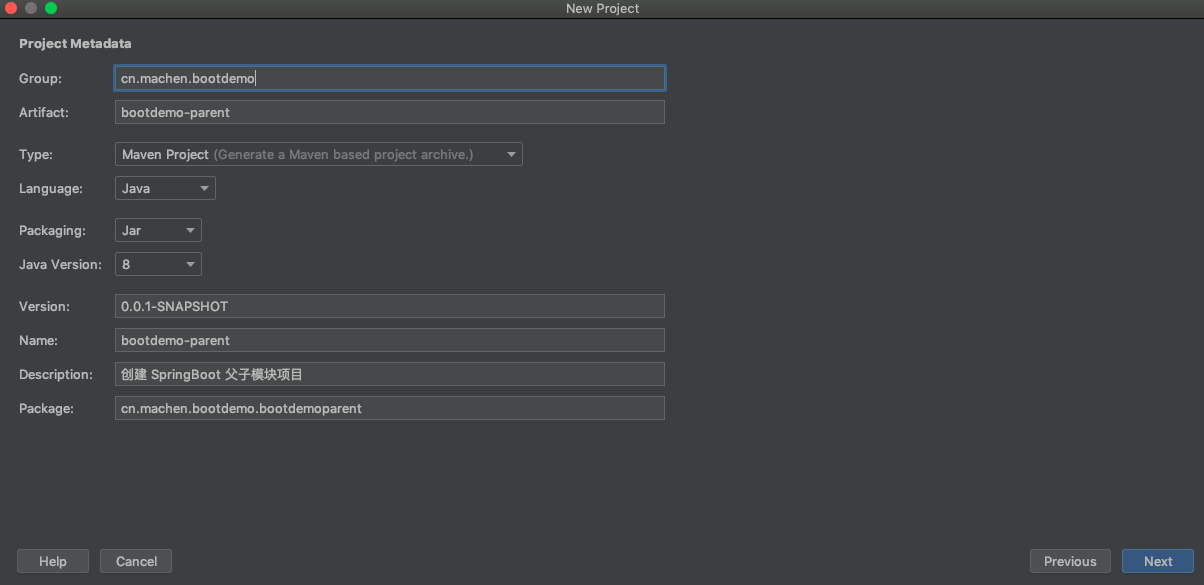Open the Type dropdown showing Maven Project

(319, 154)
